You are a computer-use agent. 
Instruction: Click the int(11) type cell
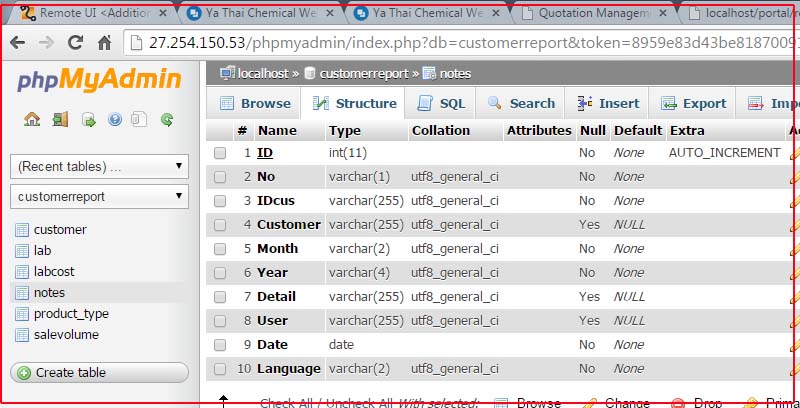(348, 152)
